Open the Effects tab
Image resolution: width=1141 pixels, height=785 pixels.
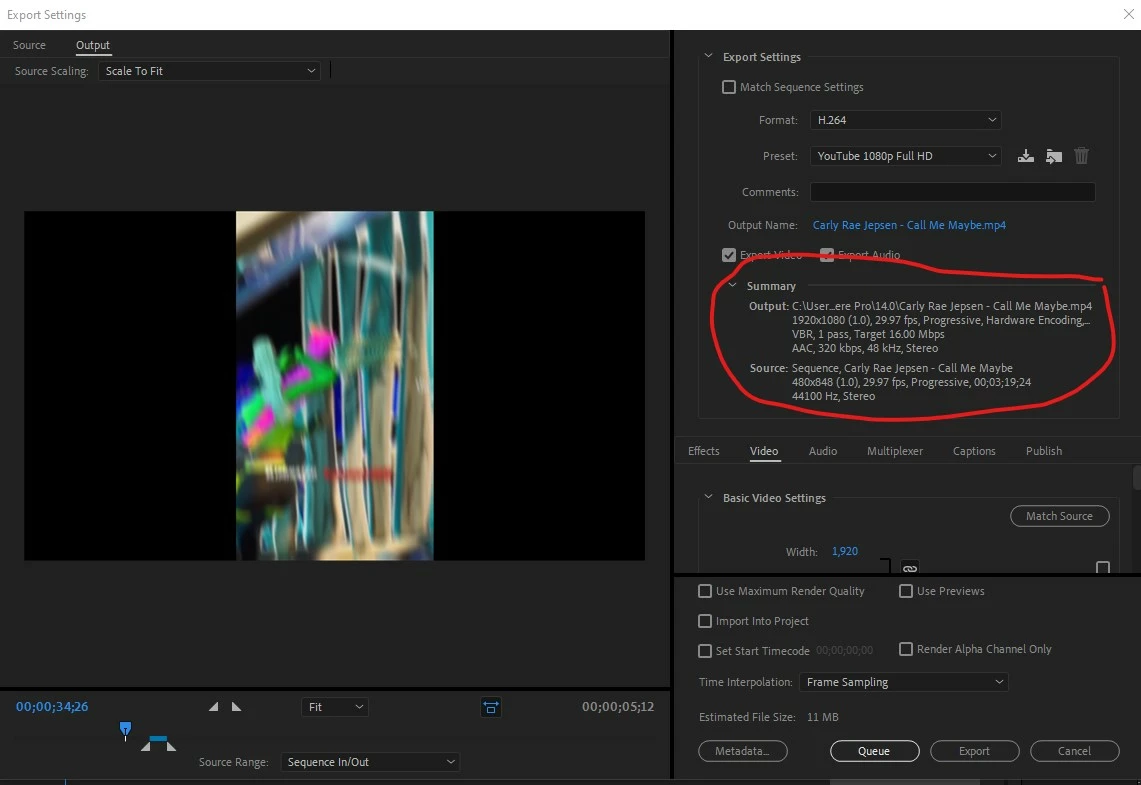tap(703, 451)
